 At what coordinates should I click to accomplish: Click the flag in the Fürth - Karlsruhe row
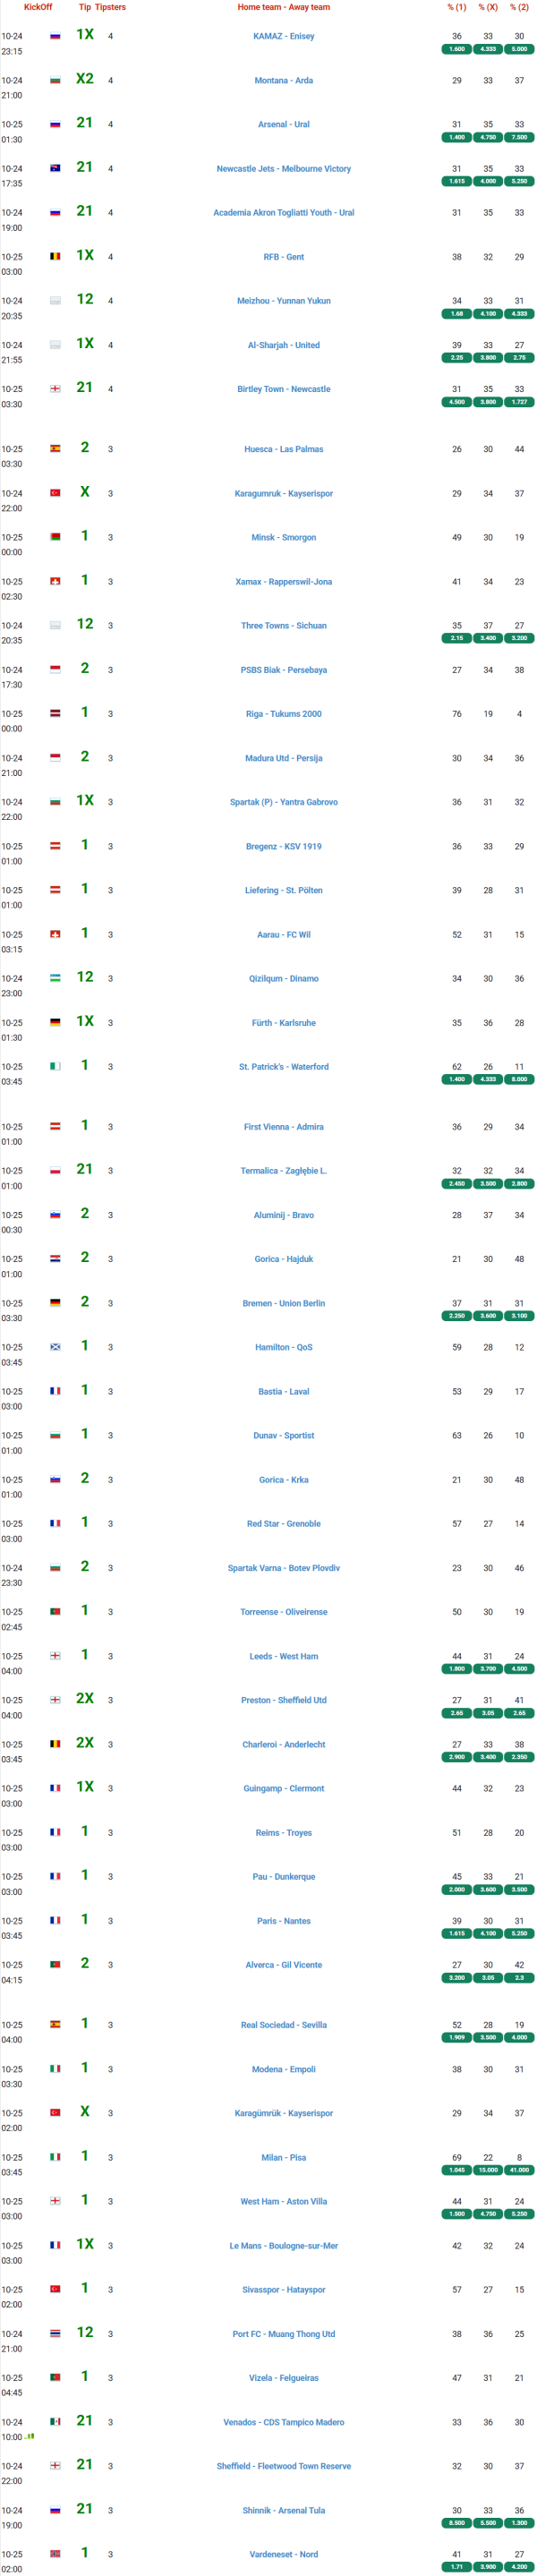(55, 1022)
